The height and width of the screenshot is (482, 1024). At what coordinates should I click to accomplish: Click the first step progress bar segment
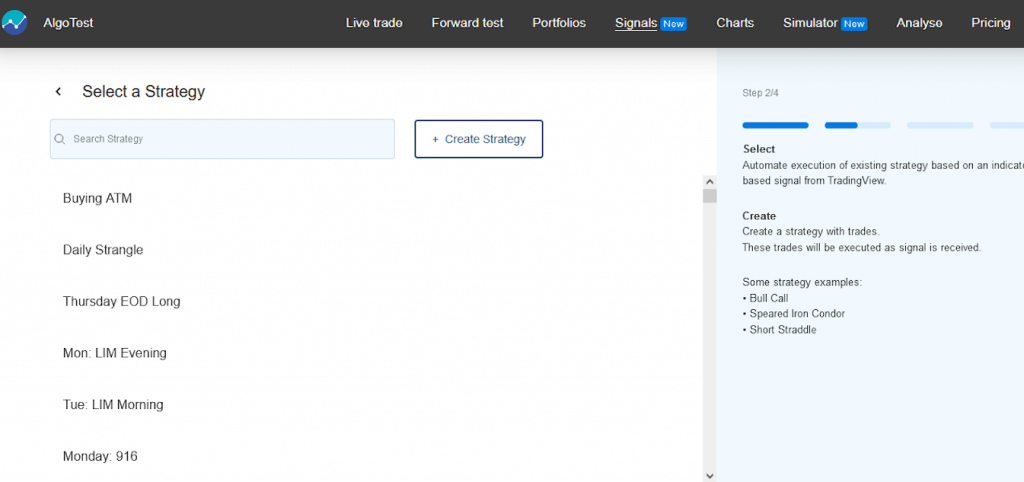[775, 125]
